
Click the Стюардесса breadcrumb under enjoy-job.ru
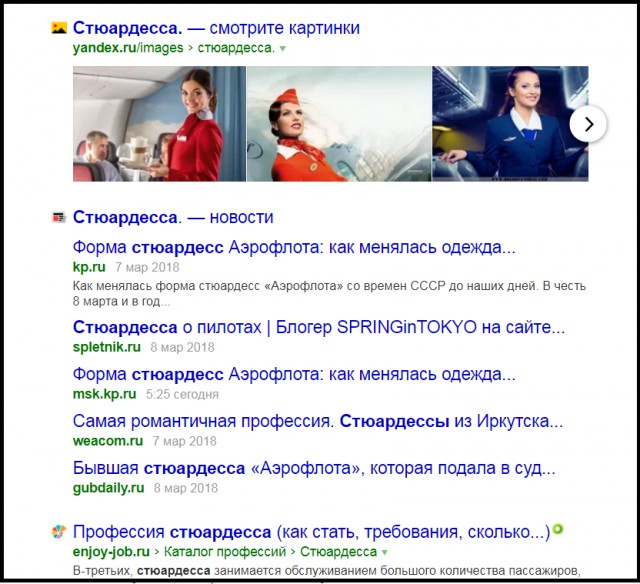coord(338,552)
